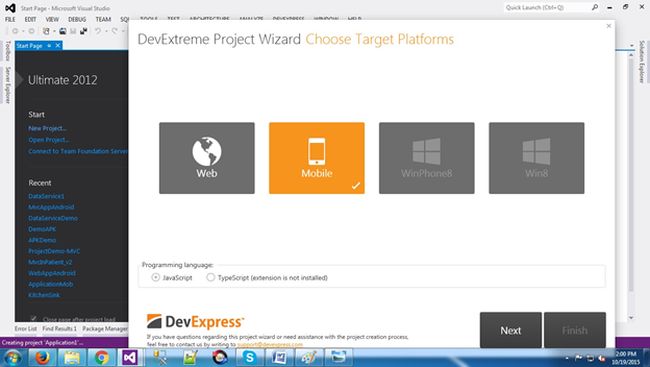Select the JavaScript radio button
This screenshot has width=650, height=367.
pyautogui.click(x=155, y=277)
